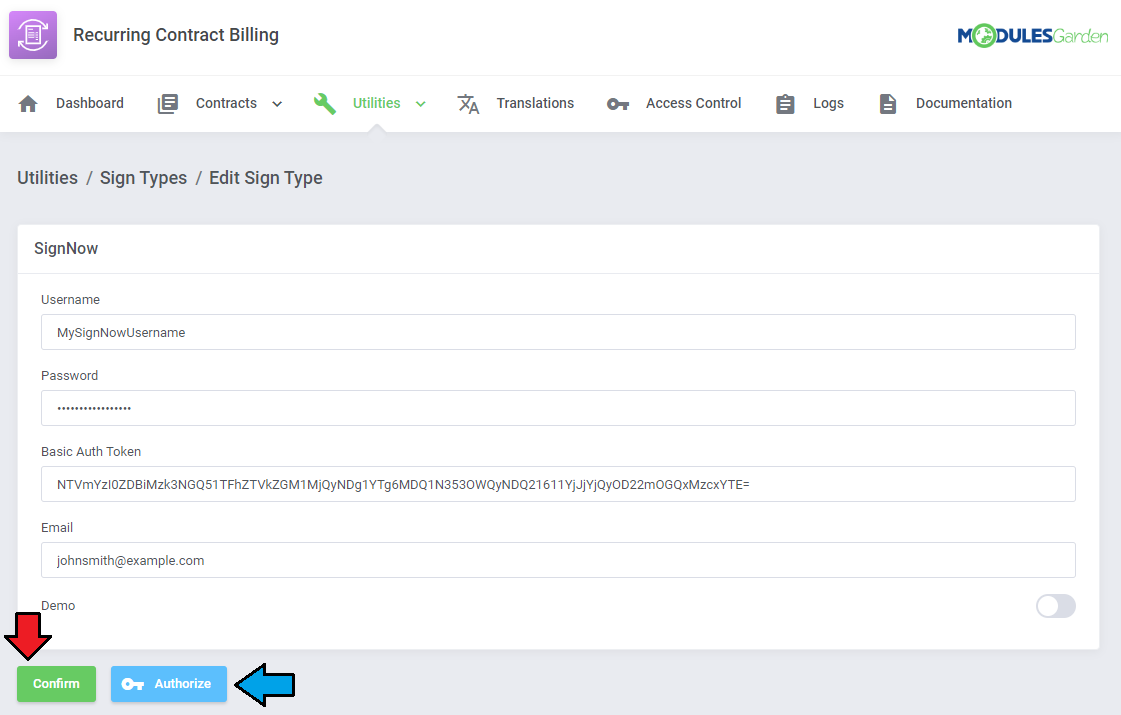This screenshot has height=715, width=1121.
Task: Click the Translations language icon
Action: (468, 104)
